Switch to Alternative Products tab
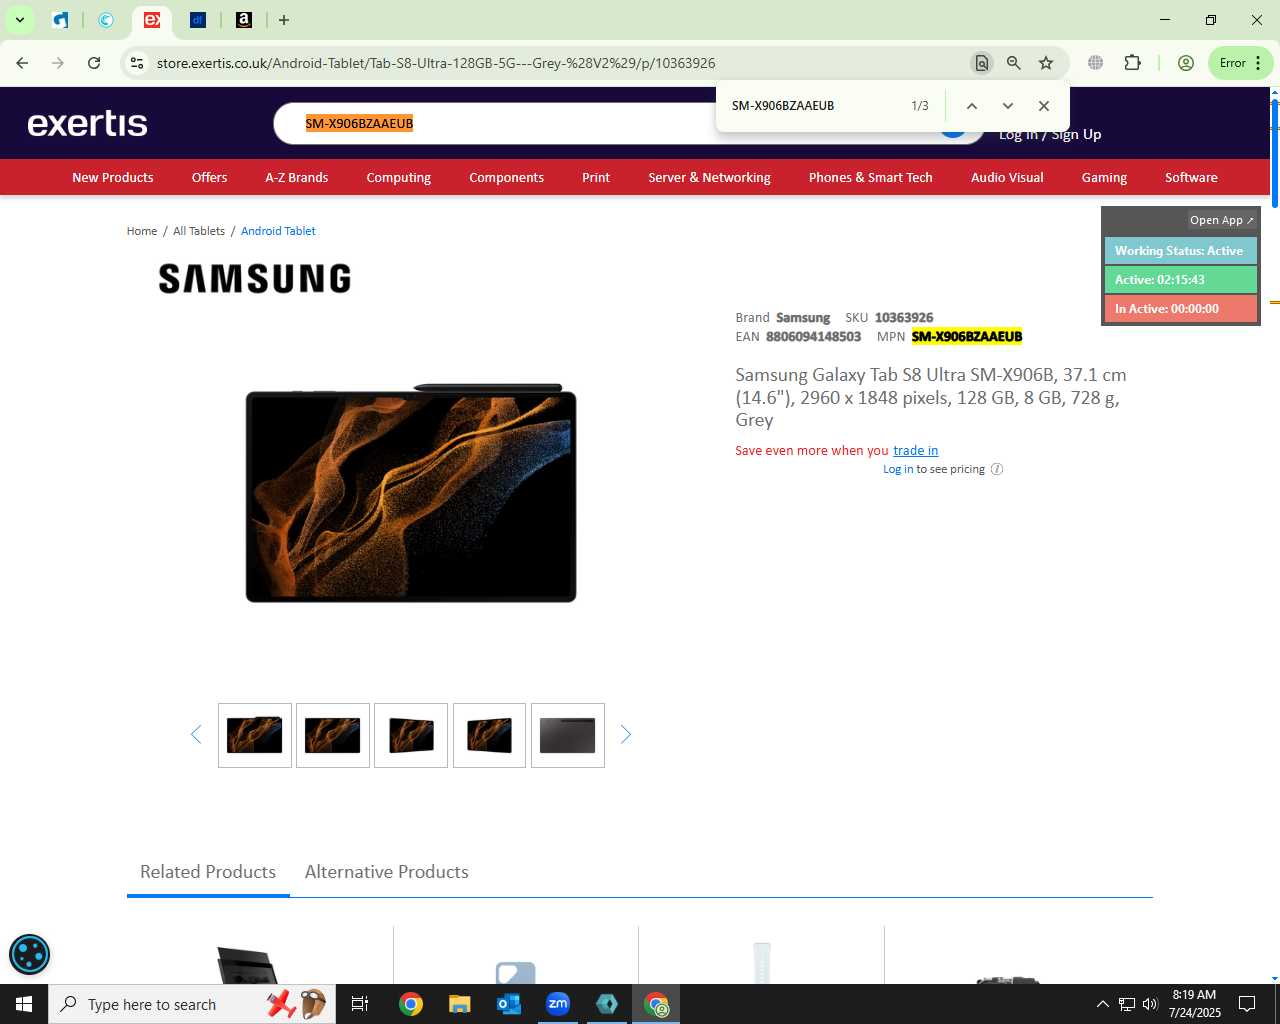1280x1024 pixels. click(x=387, y=872)
